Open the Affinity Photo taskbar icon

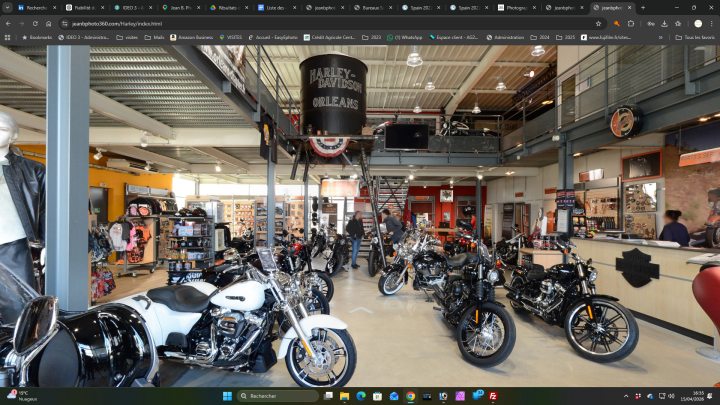click(460, 396)
